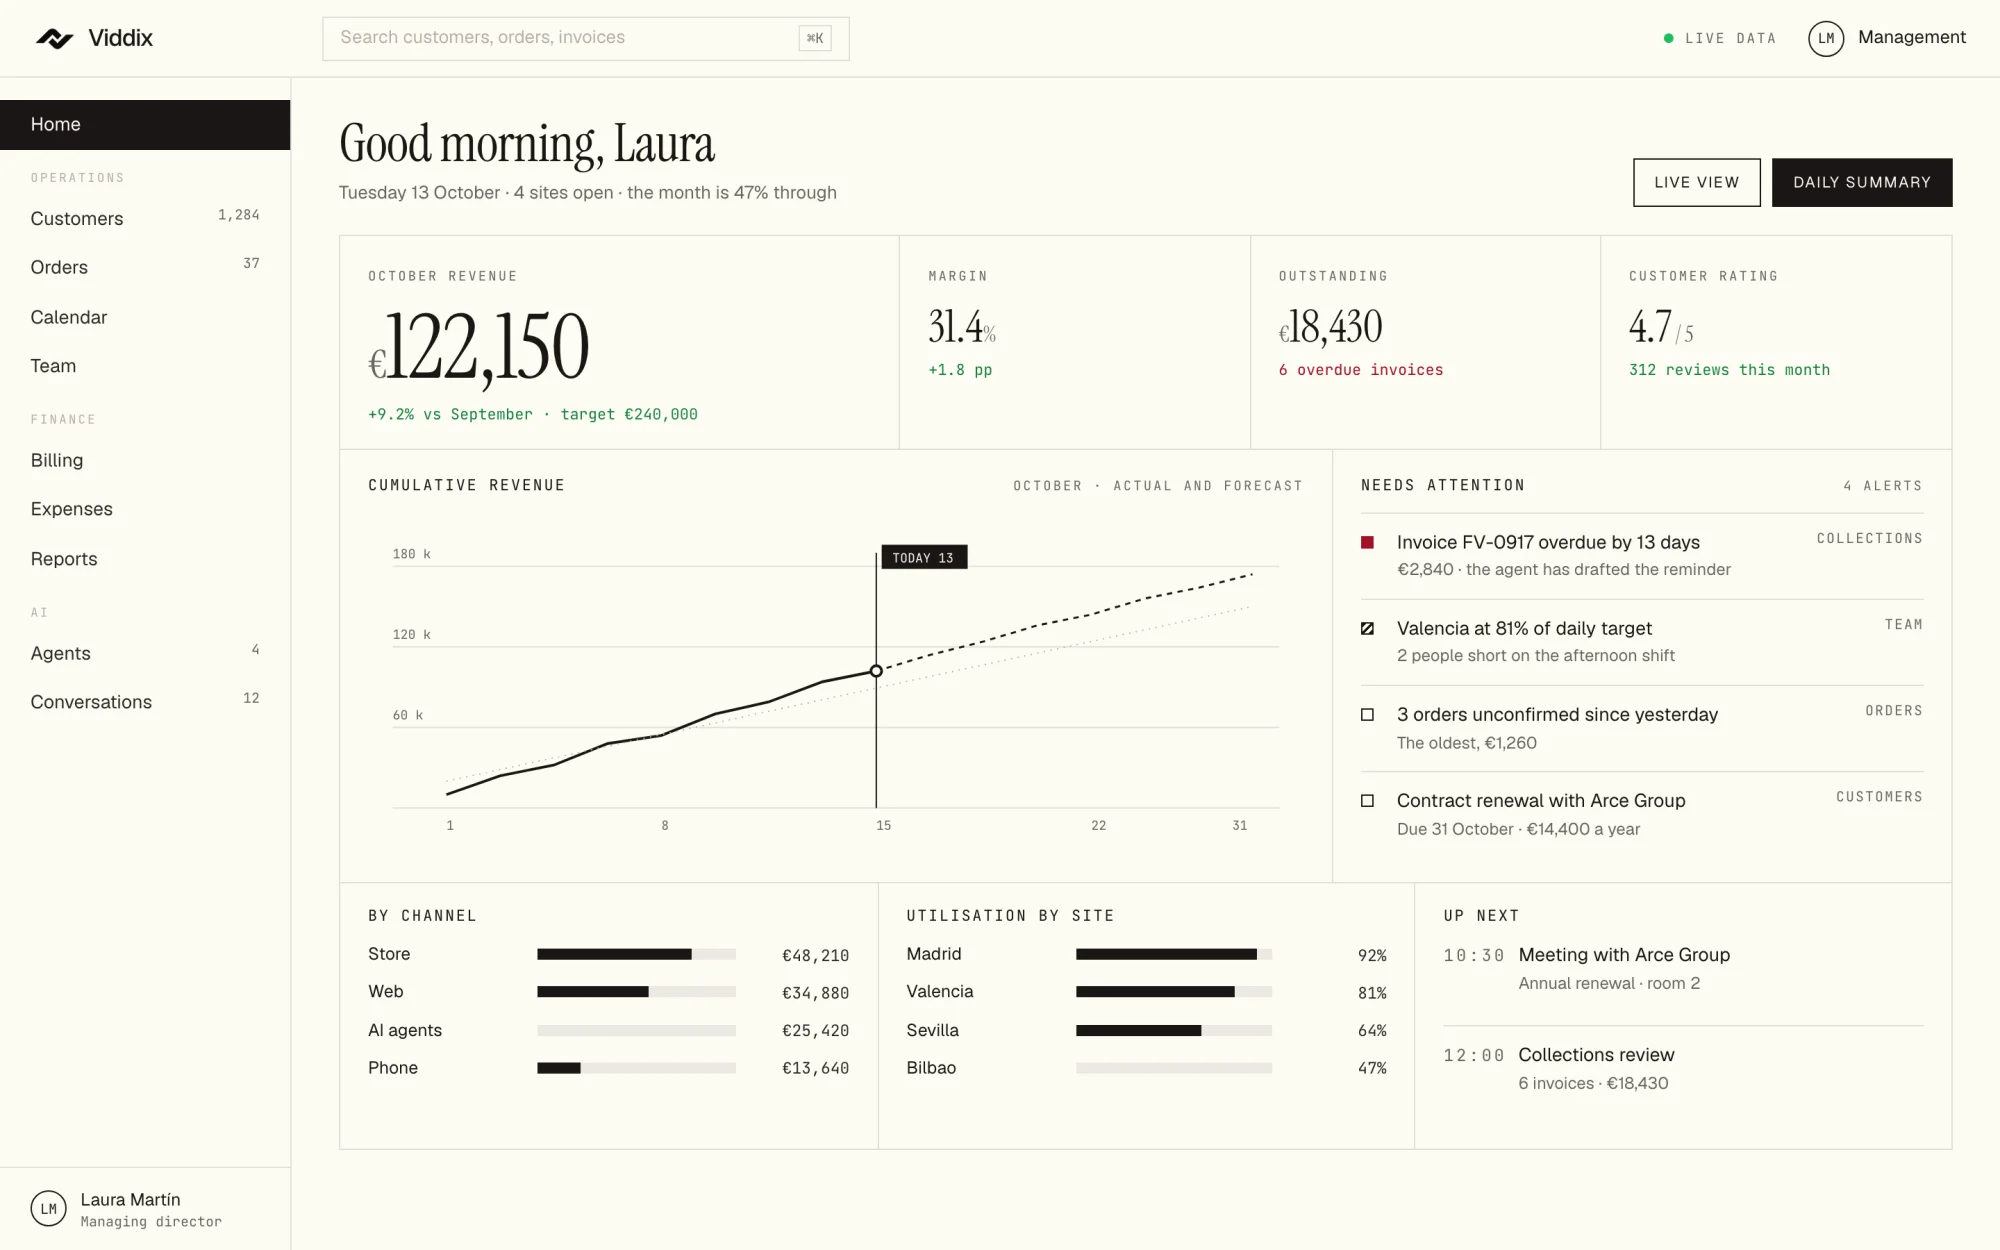Open the 12:00 Collections review event
Viewport: 2000px width, 1250px height.
[1683, 1068]
